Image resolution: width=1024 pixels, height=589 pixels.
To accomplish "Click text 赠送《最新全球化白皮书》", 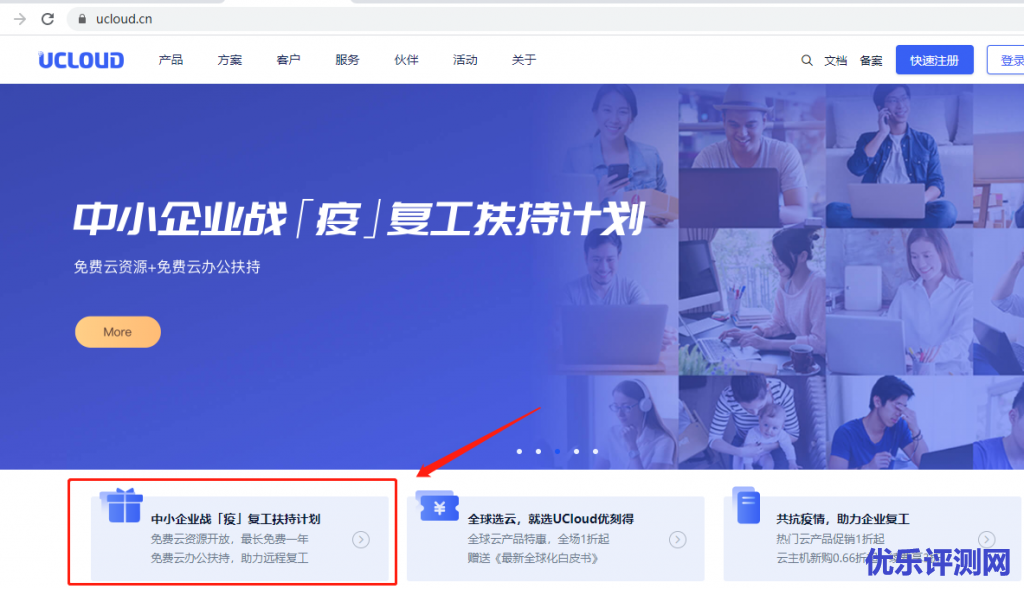I will pyautogui.click(x=533, y=558).
